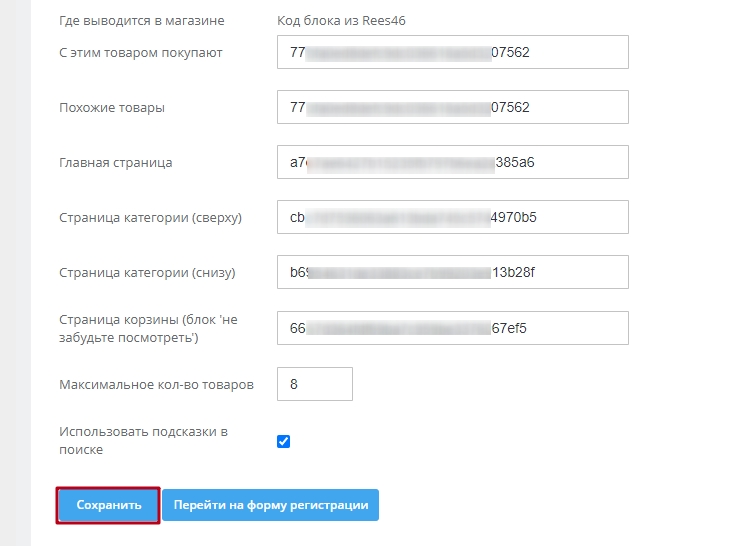Click input for 'Страница категории (сверху)'

point(452,217)
